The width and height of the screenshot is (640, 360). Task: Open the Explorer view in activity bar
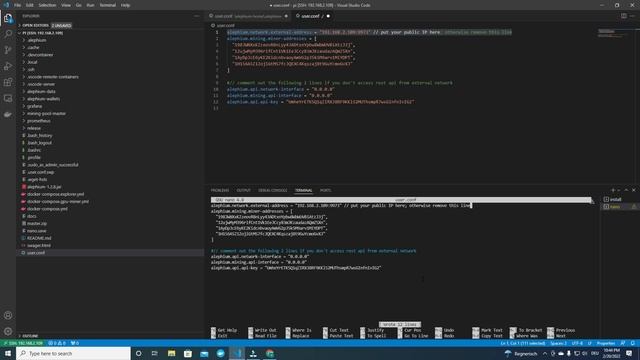pos(8,18)
